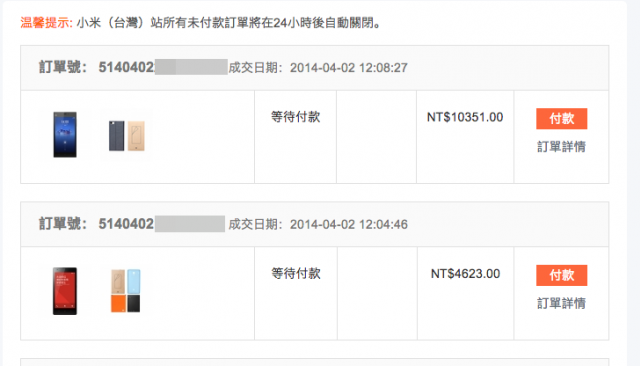Image resolution: width=640 pixels, height=366 pixels.
Task: Click the NT$10351.00 price
Action: pyautogui.click(x=465, y=118)
